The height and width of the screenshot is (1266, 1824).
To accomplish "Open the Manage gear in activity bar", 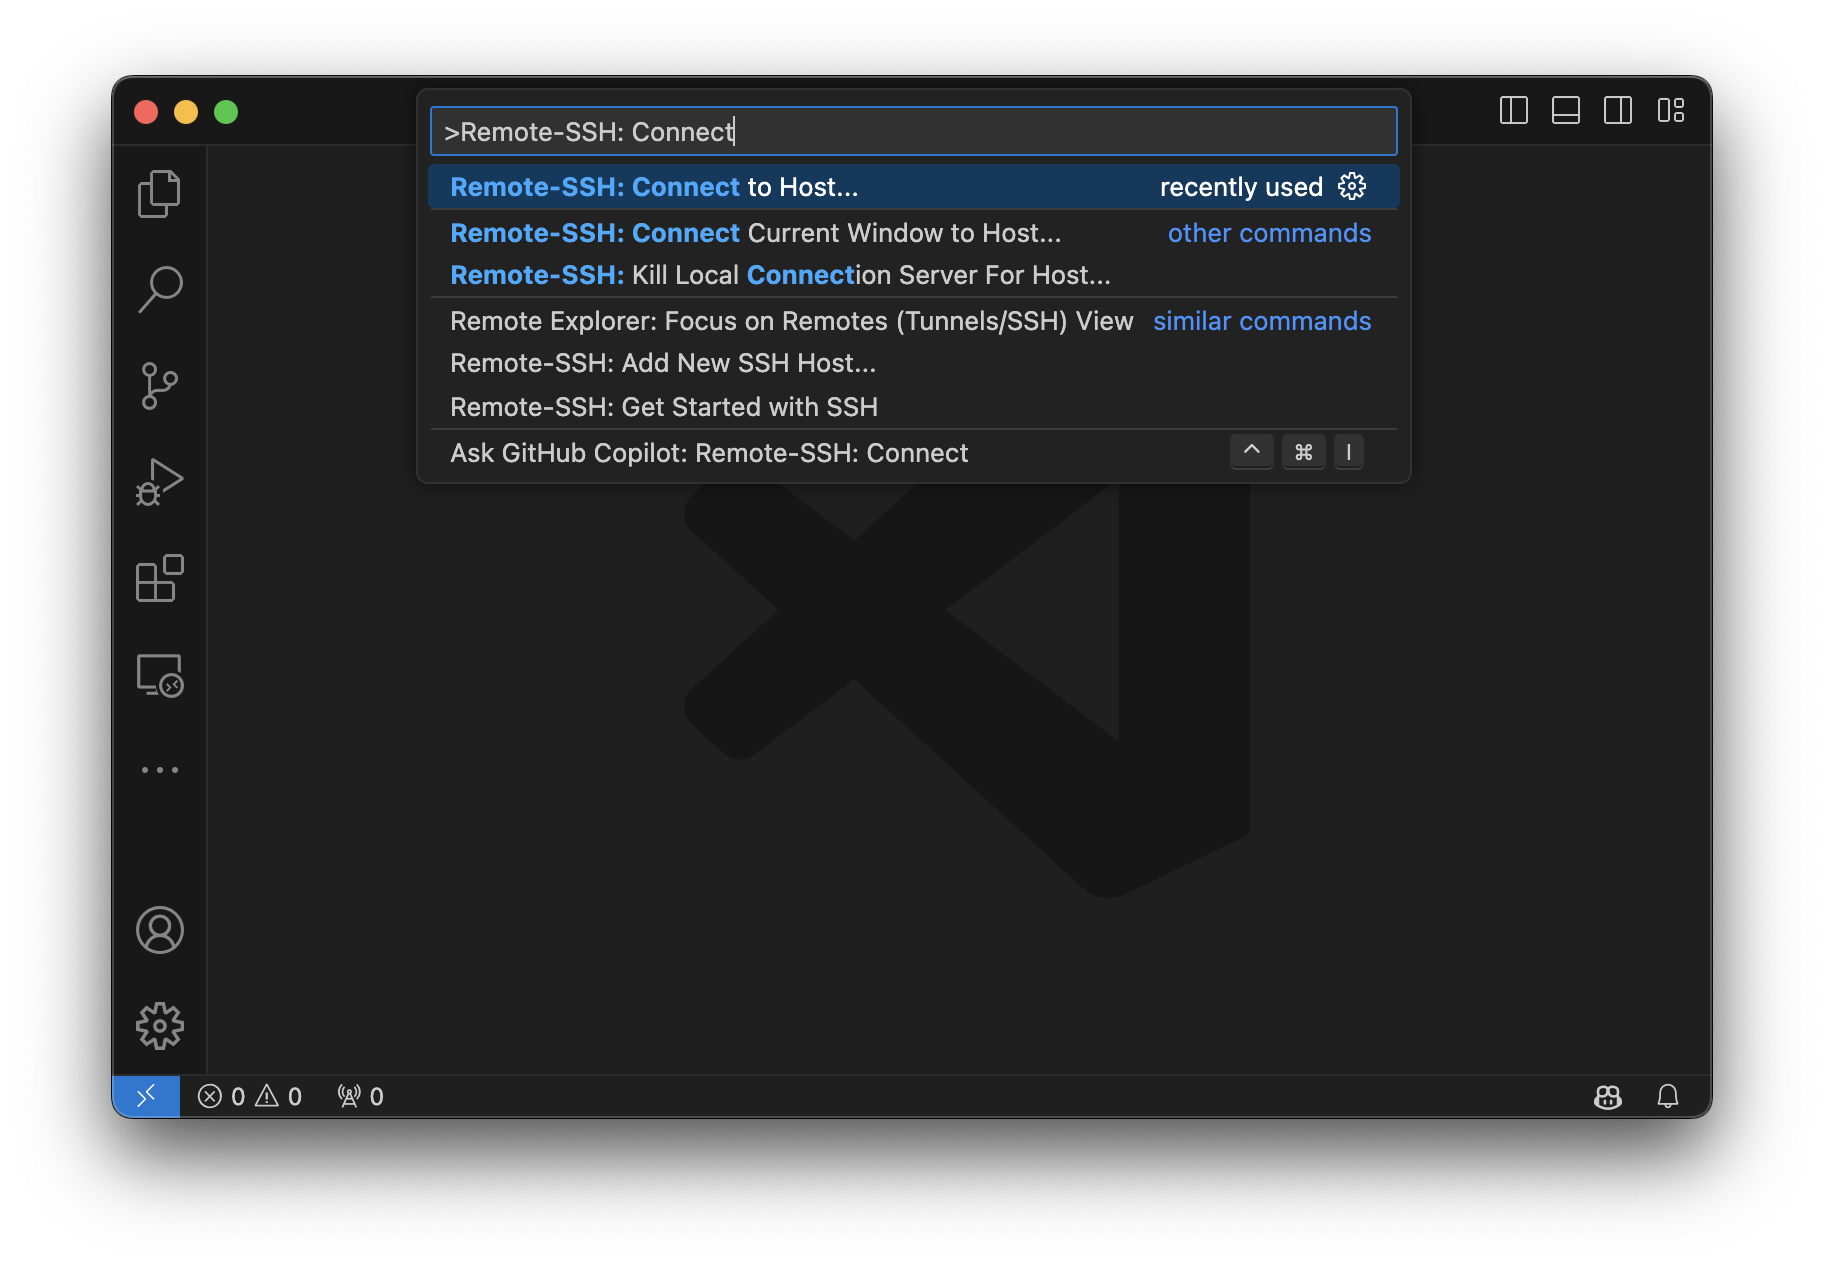I will 159,1026.
